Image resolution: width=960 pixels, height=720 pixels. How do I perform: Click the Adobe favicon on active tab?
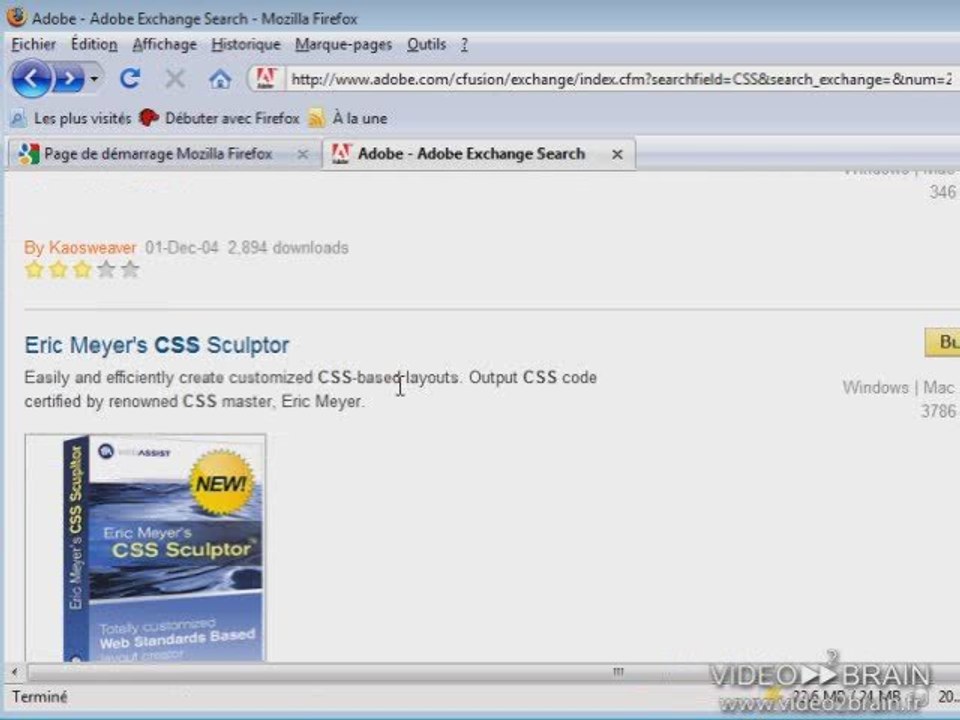point(340,154)
